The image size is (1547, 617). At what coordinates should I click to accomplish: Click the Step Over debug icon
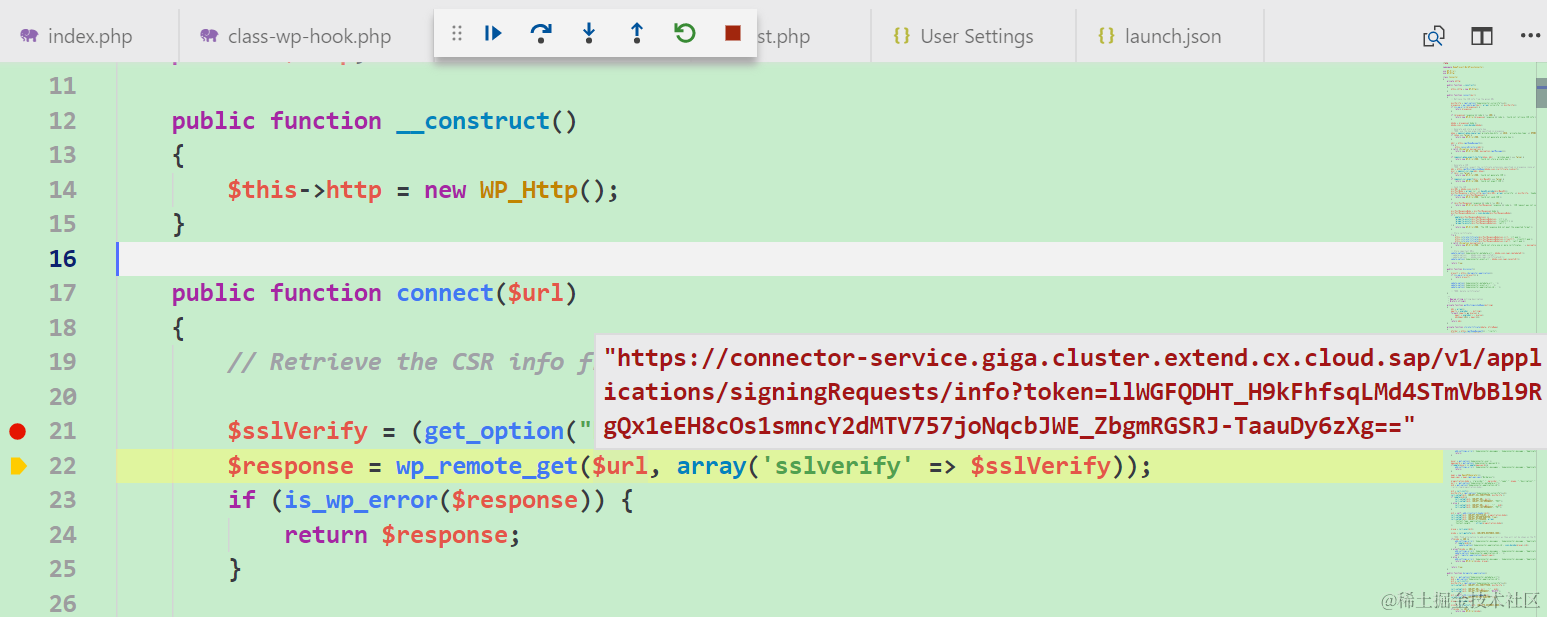click(541, 34)
